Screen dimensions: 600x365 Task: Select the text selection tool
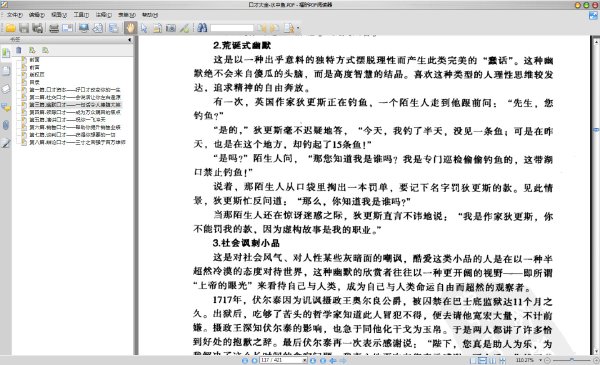(x=157, y=28)
